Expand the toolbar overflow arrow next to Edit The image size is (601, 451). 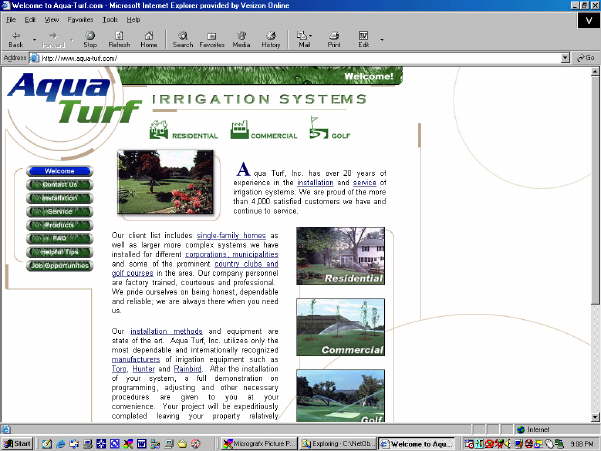coord(382,39)
